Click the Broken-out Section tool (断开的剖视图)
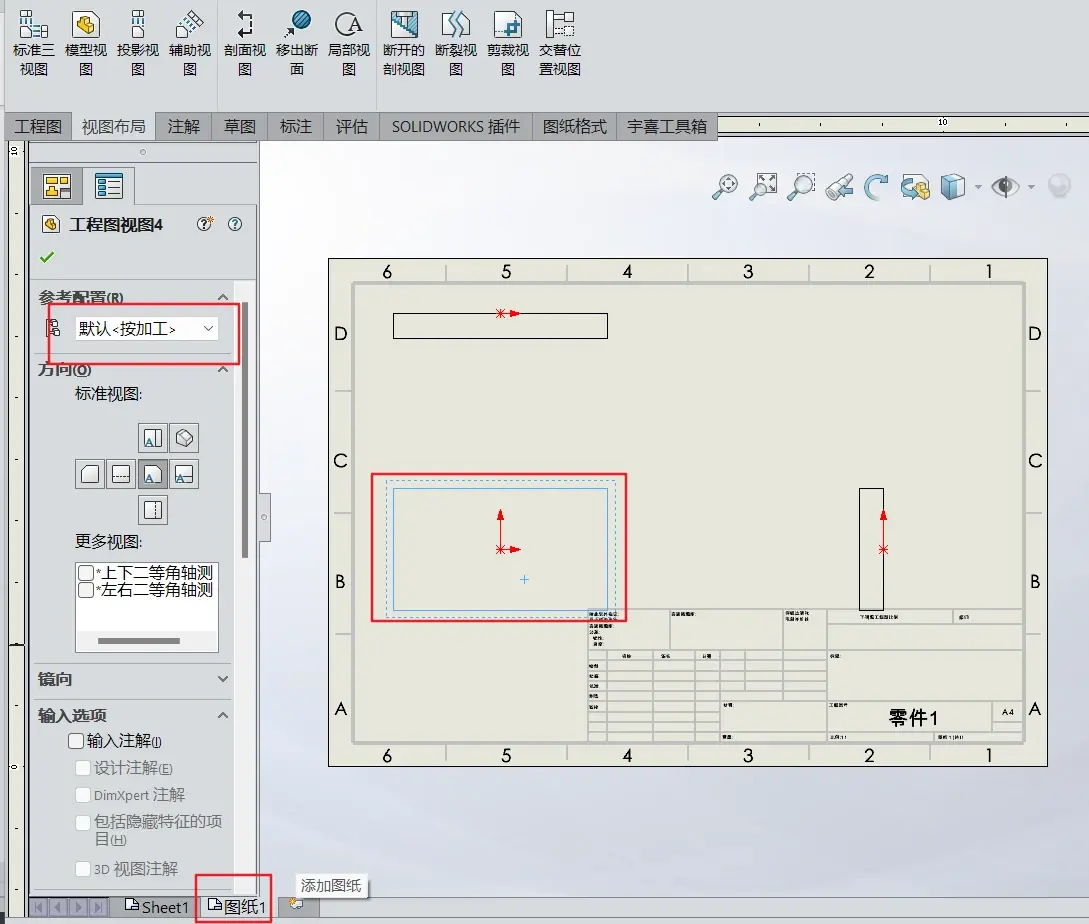The height and width of the screenshot is (924, 1089). (x=404, y=43)
